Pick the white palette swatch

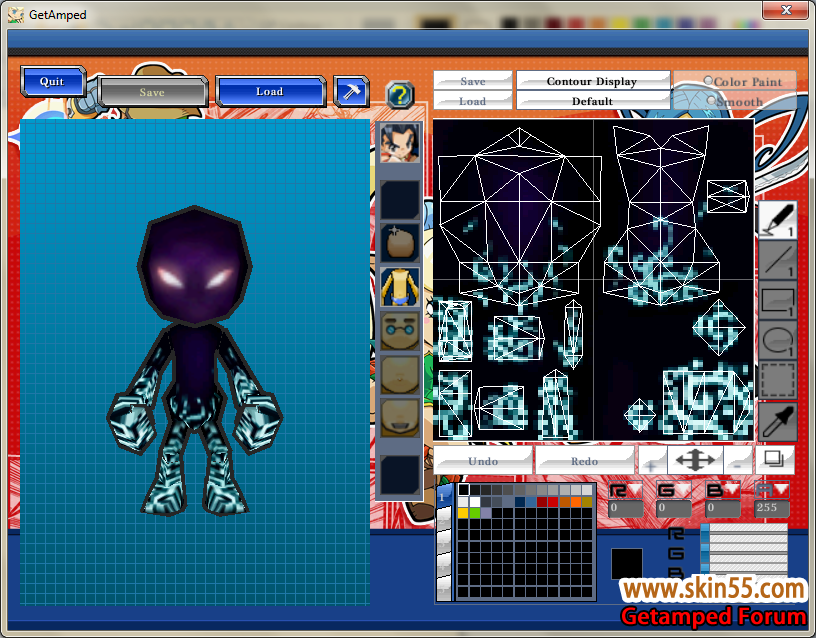475,502
